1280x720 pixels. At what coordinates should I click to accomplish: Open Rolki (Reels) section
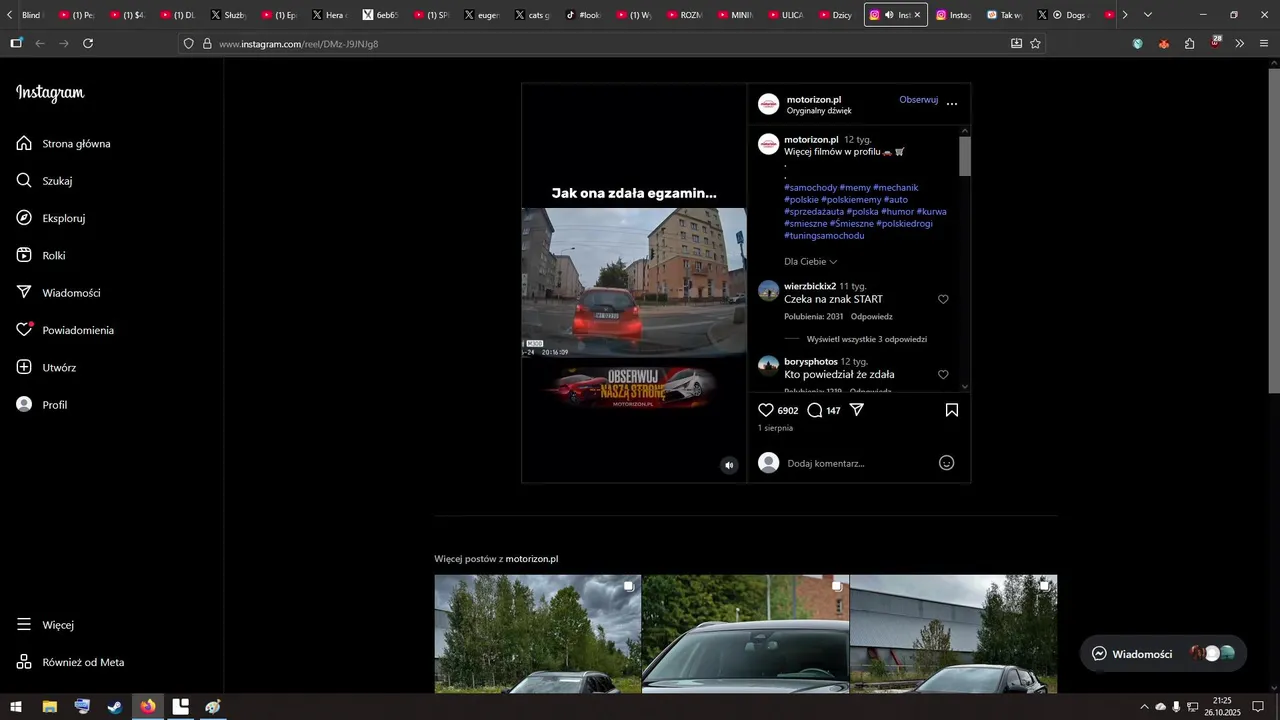click(x=41, y=256)
